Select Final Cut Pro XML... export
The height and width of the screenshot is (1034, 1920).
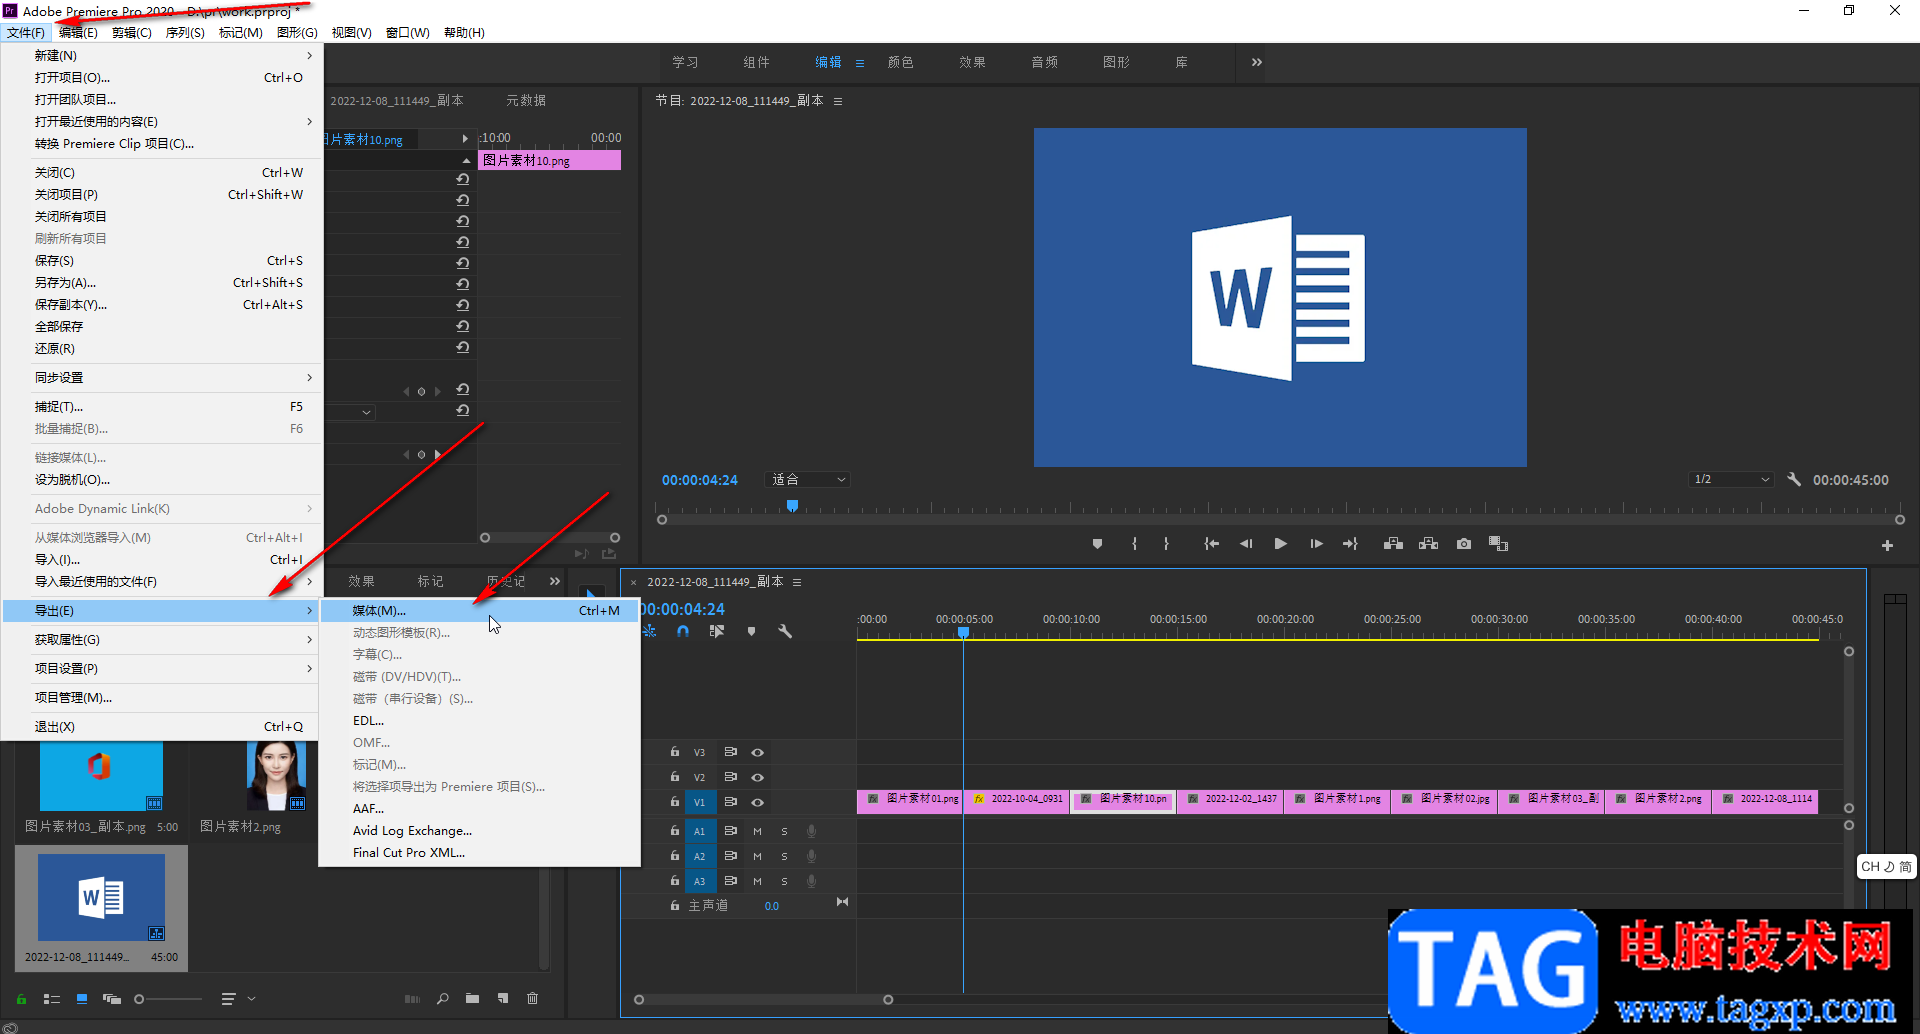(x=480, y=852)
